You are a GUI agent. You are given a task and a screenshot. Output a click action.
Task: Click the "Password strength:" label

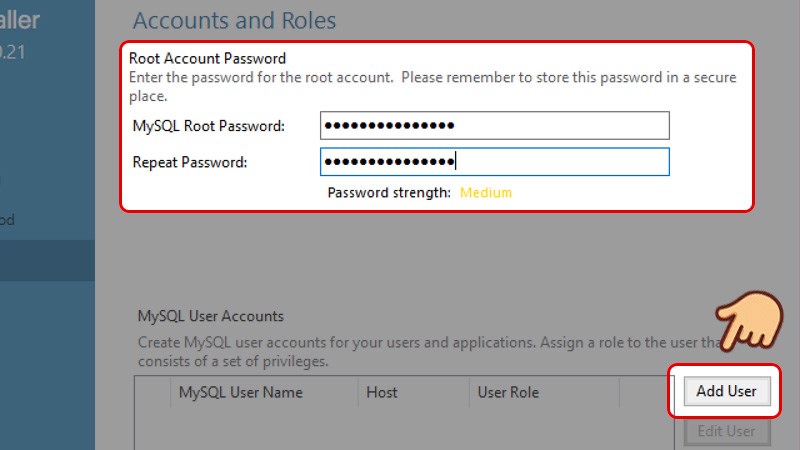tap(389, 192)
